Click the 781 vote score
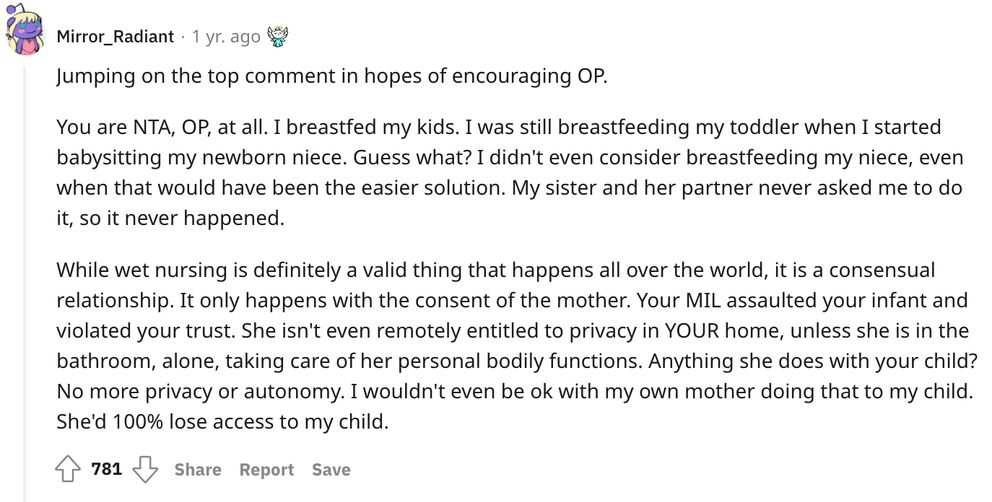 (x=106, y=469)
